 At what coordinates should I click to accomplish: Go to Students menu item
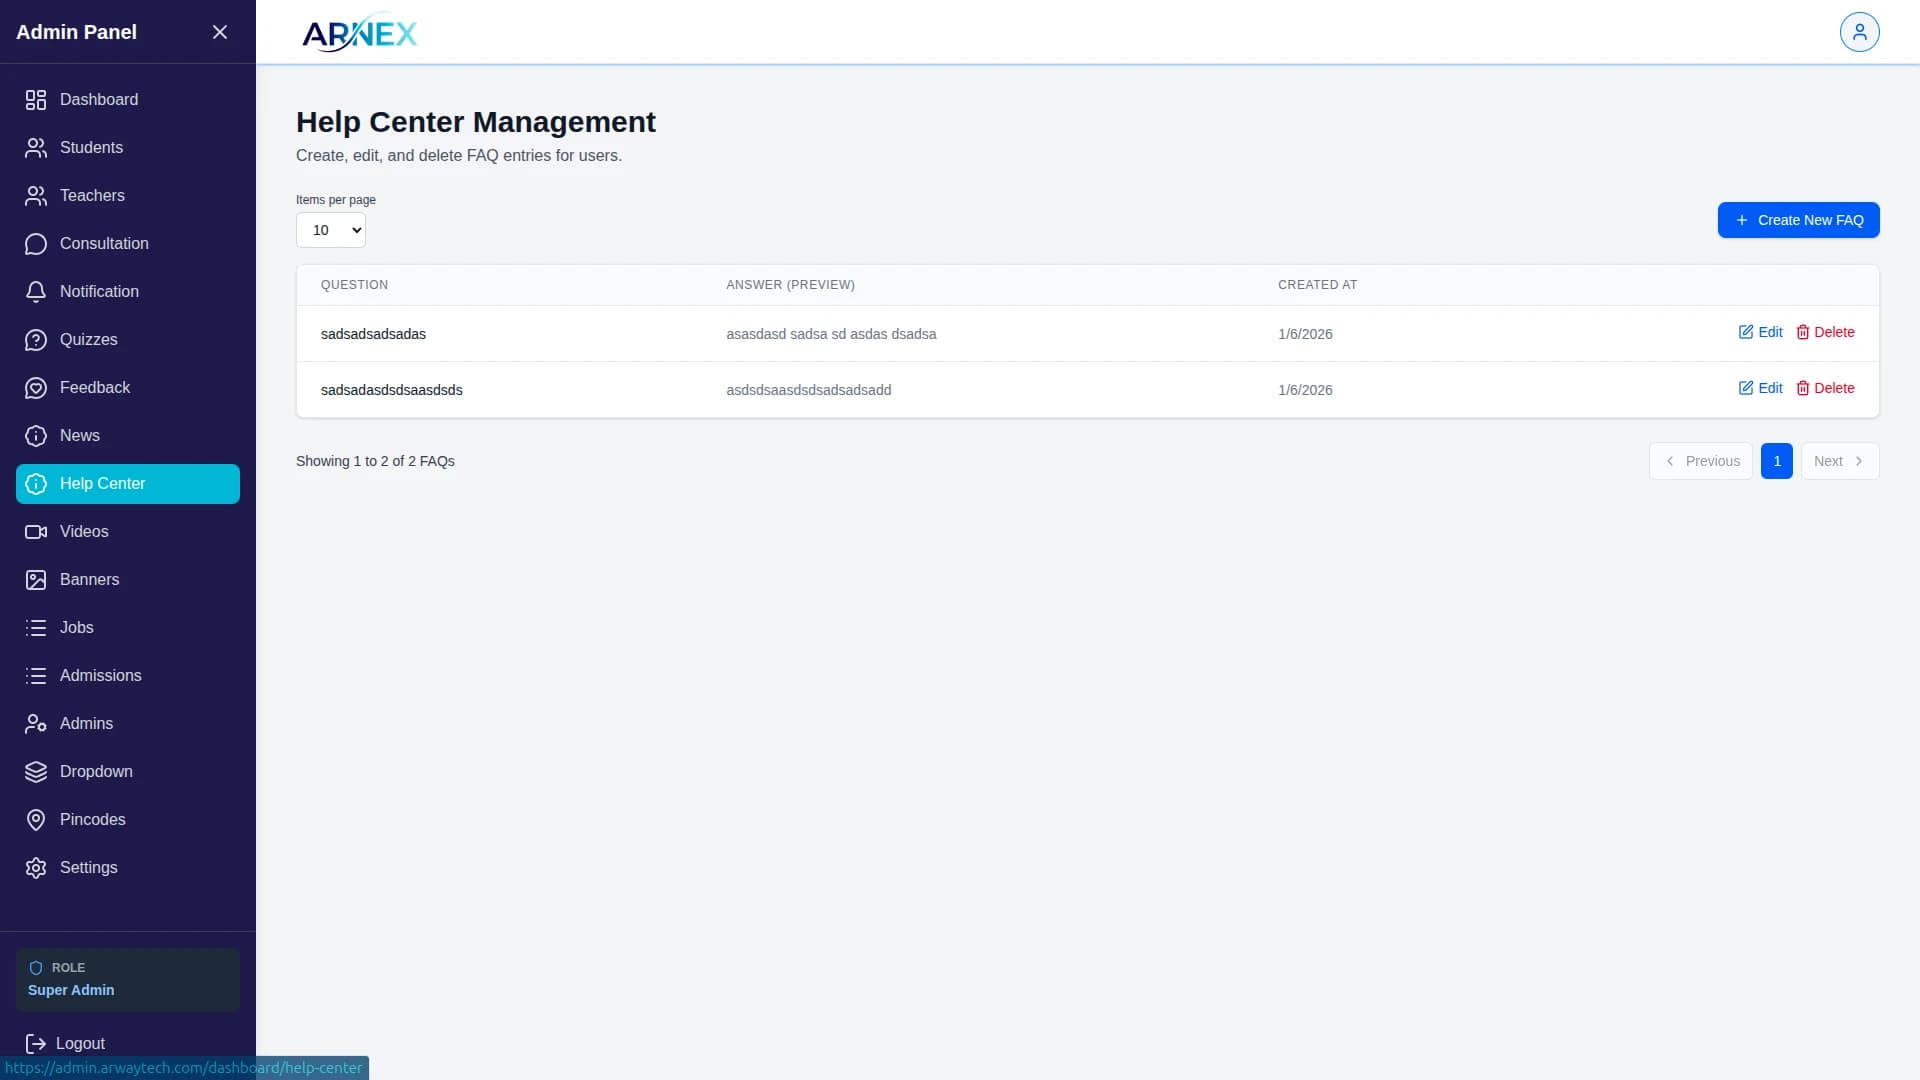coord(91,148)
